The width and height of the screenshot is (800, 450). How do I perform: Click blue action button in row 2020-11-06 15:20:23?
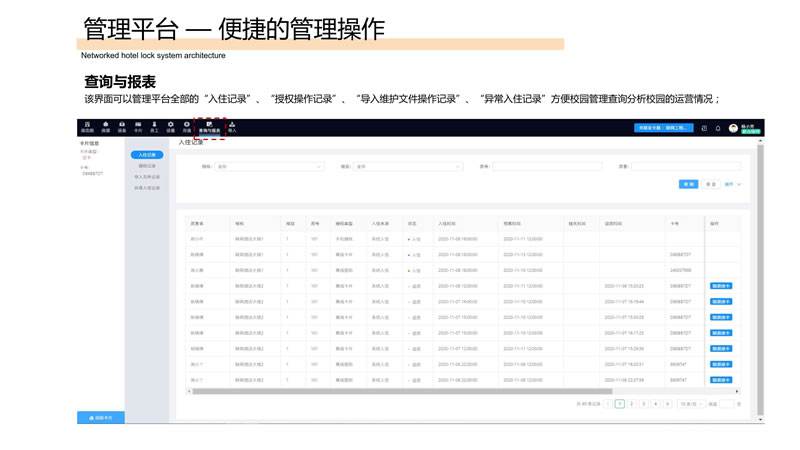[721, 286]
